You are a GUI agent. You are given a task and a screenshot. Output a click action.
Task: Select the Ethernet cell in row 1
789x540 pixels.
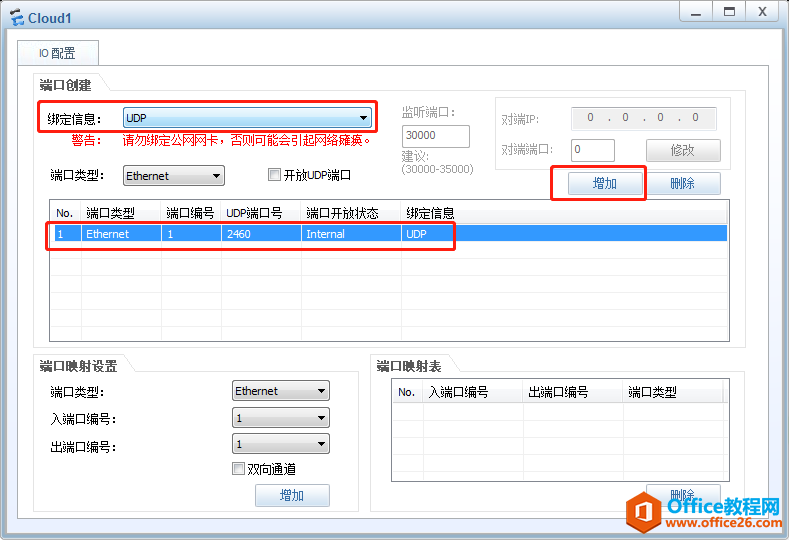[121, 234]
